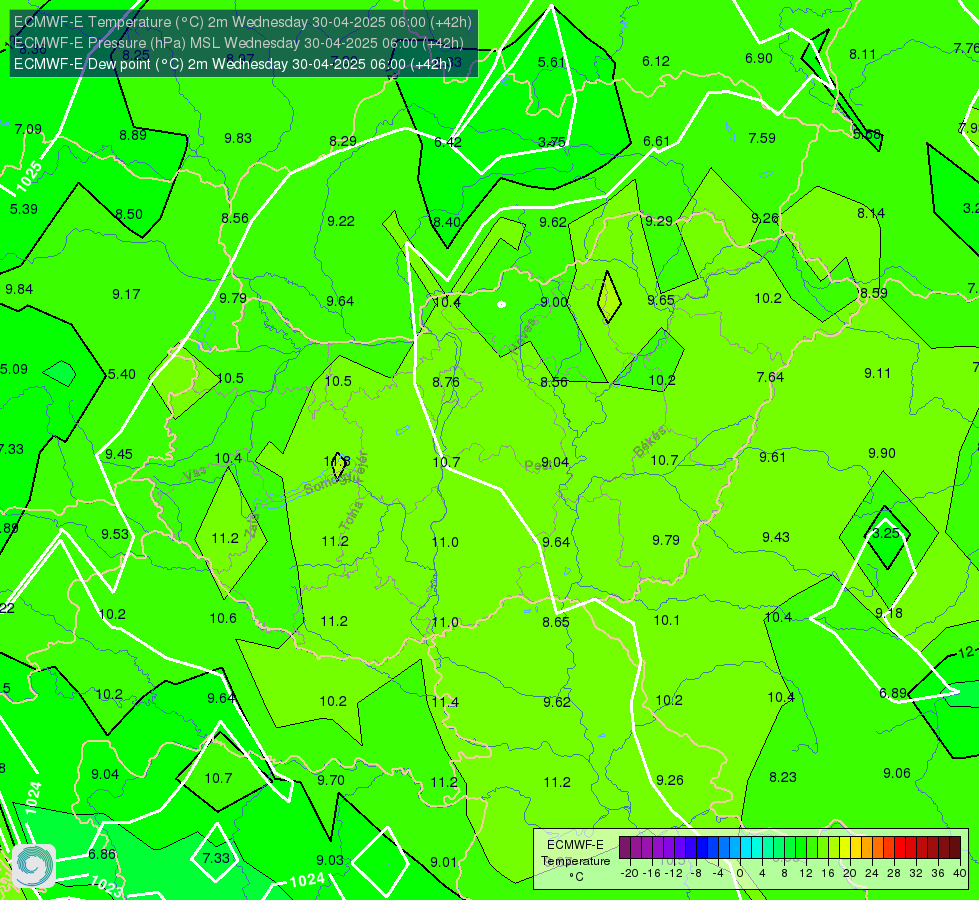The height and width of the screenshot is (900, 979).
Task: Click the legend tick label '-20'
Action: [x=629, y=873]
